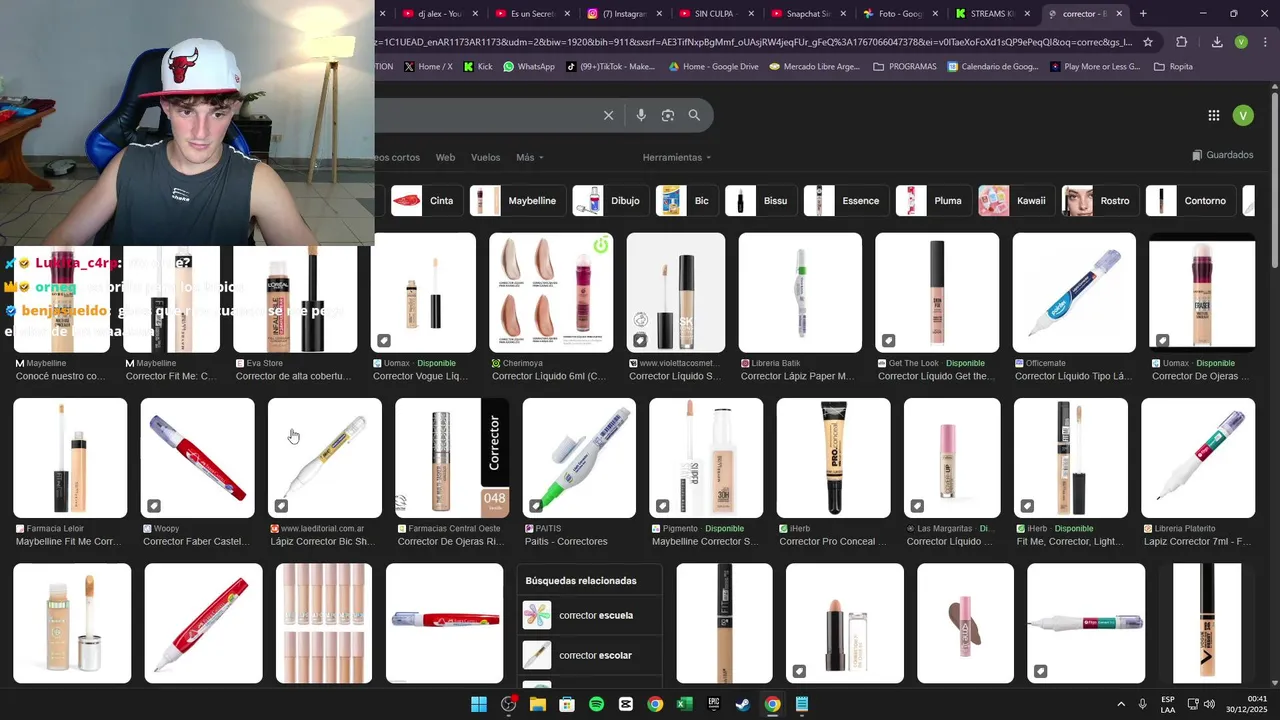Launch Epic Games from the taskbar
This screenshot has width=1280, height=720.
point(714,704)
